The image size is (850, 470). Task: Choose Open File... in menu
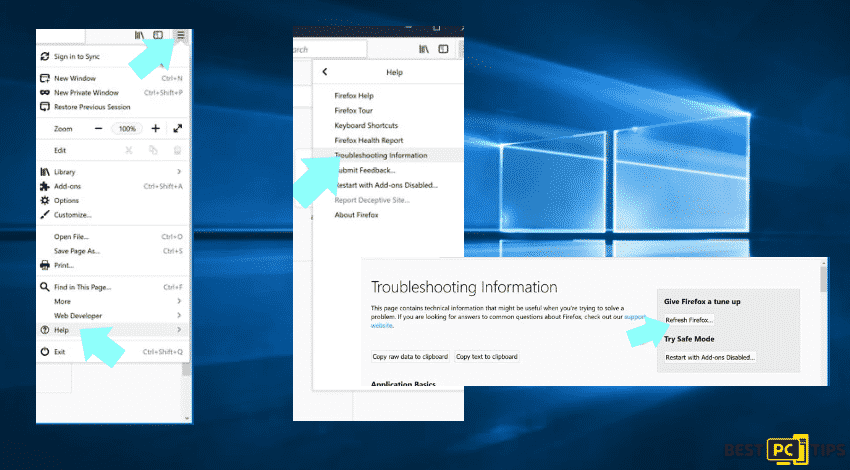click(113, 236)
